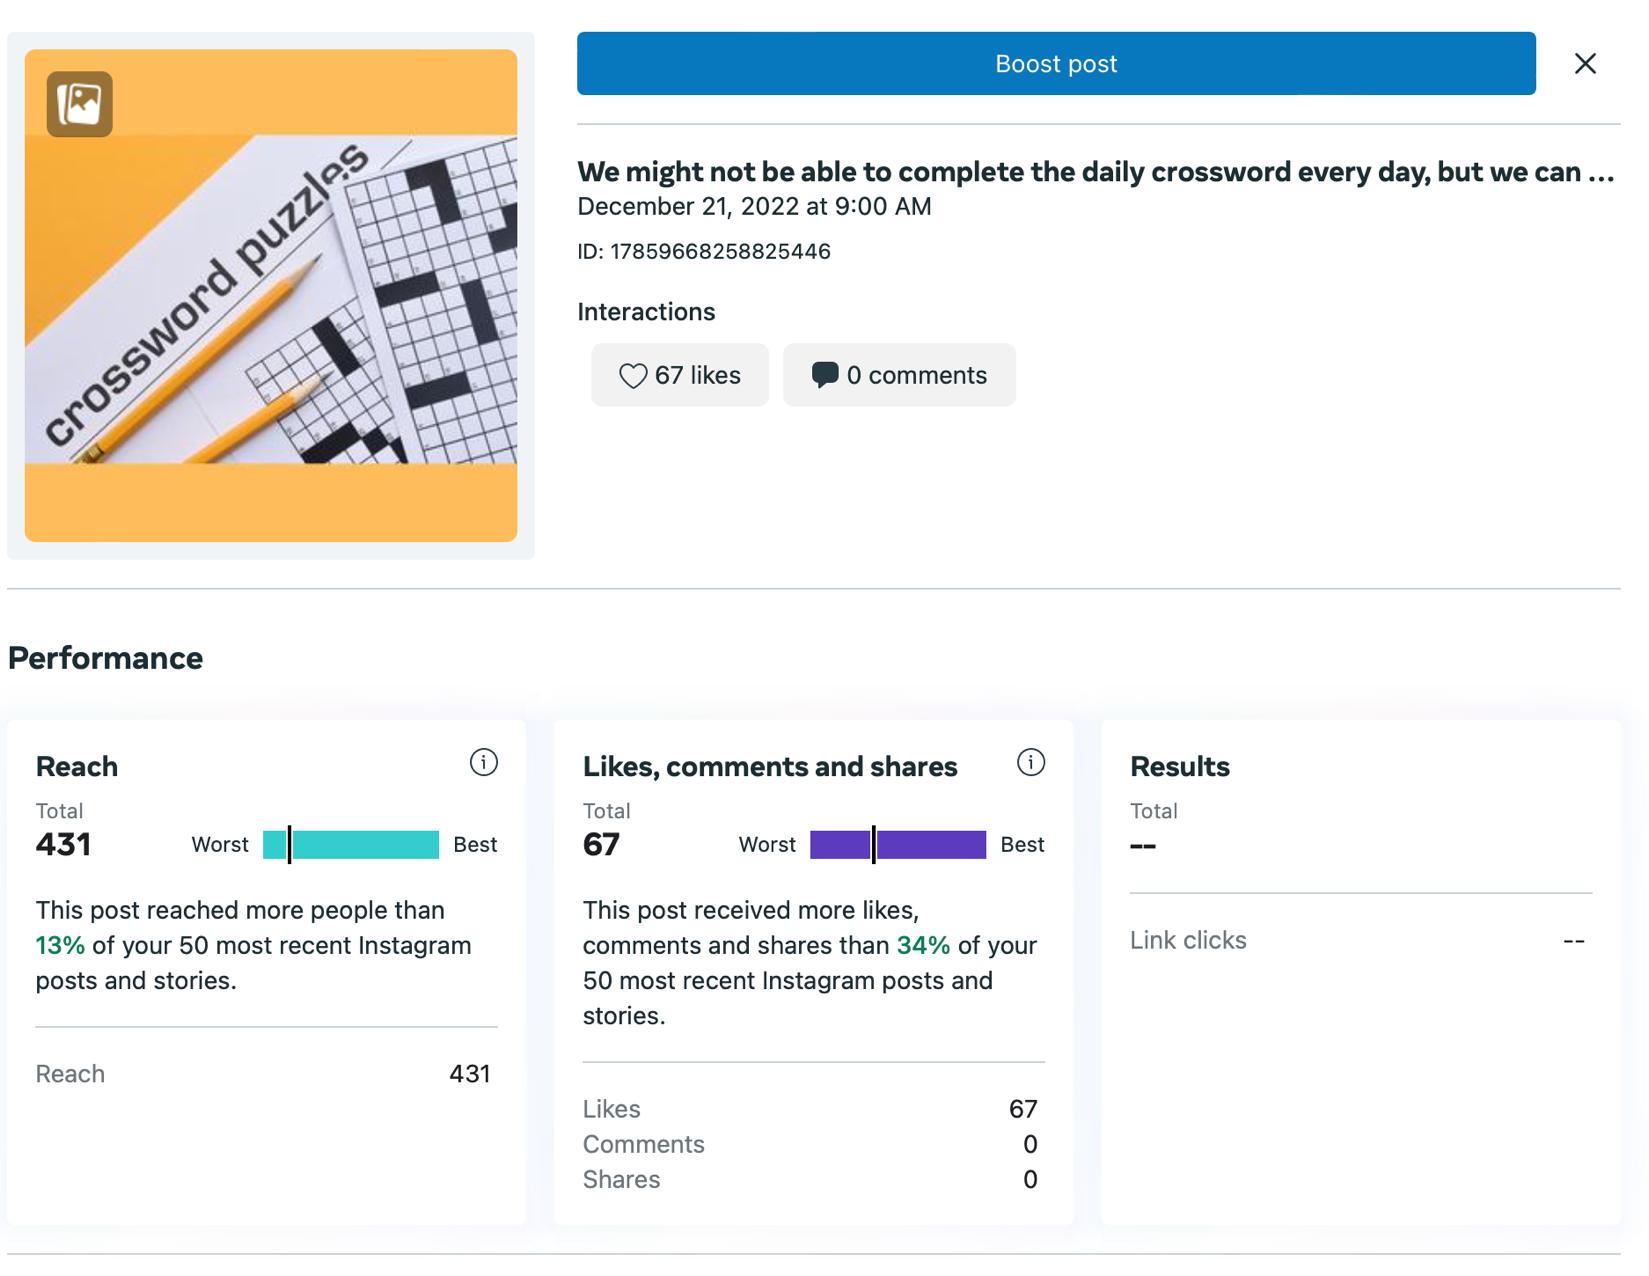The width and height of the screenshot is (1649, 1276).
Task: Open the Reach info icon
Action: (x=484, y=763)
